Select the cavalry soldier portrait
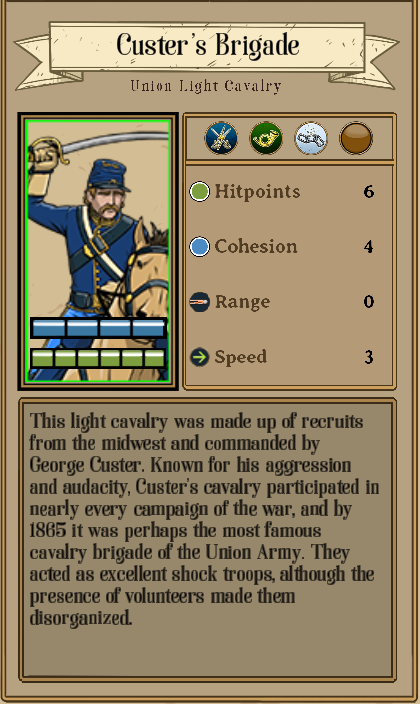The image size is (420, 704). 98,251
